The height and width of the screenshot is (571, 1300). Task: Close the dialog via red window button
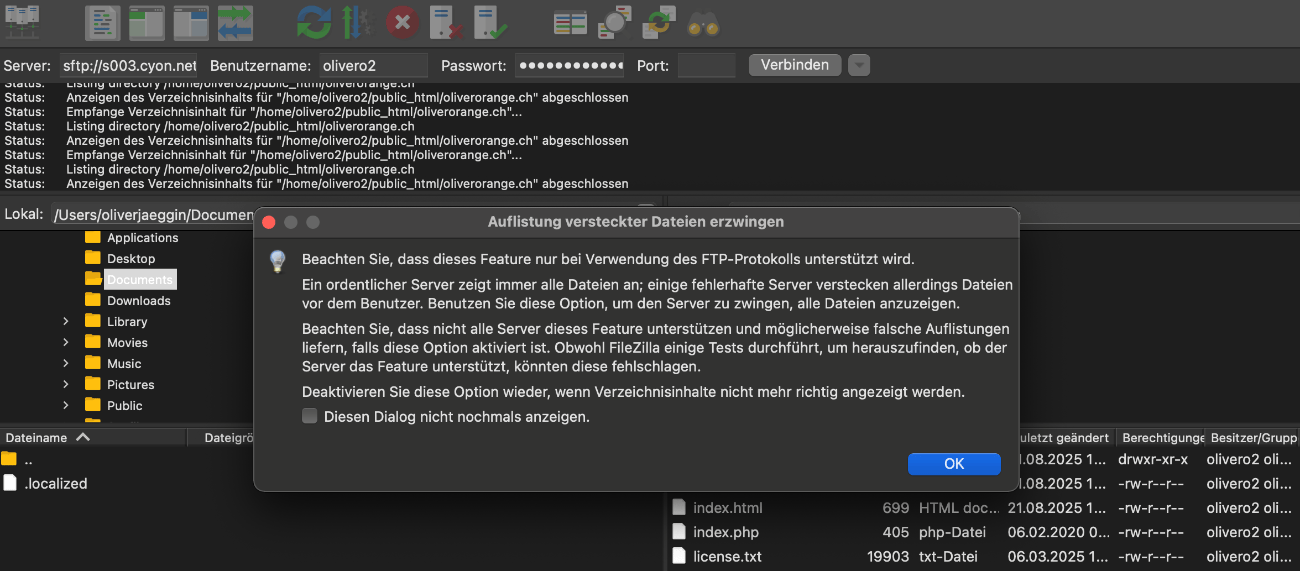point(269,222)
